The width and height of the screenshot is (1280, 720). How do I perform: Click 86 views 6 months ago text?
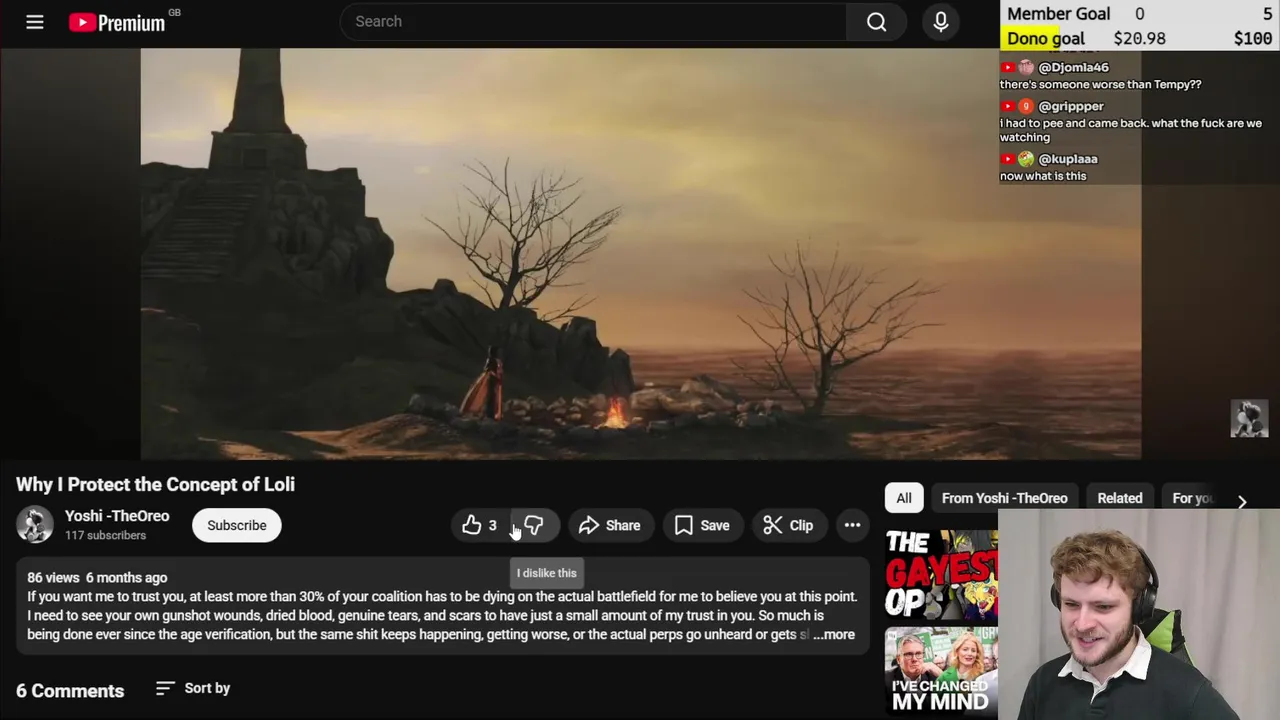click(97, 578)
